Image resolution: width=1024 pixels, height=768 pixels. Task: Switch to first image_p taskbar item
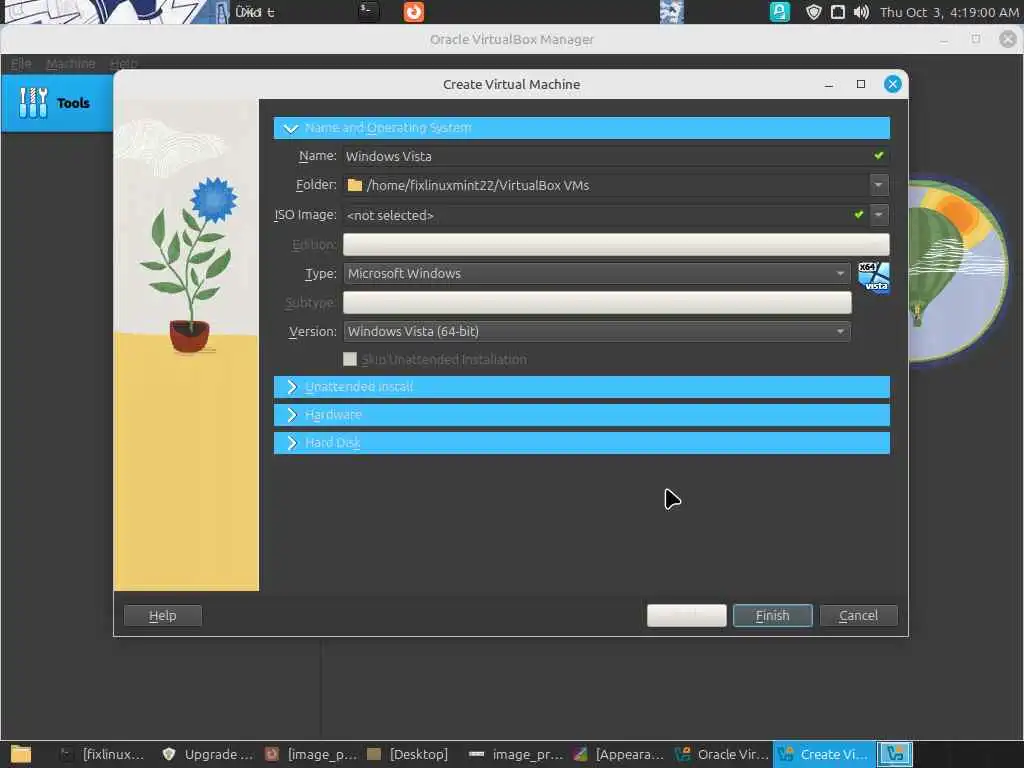[311, 754]
